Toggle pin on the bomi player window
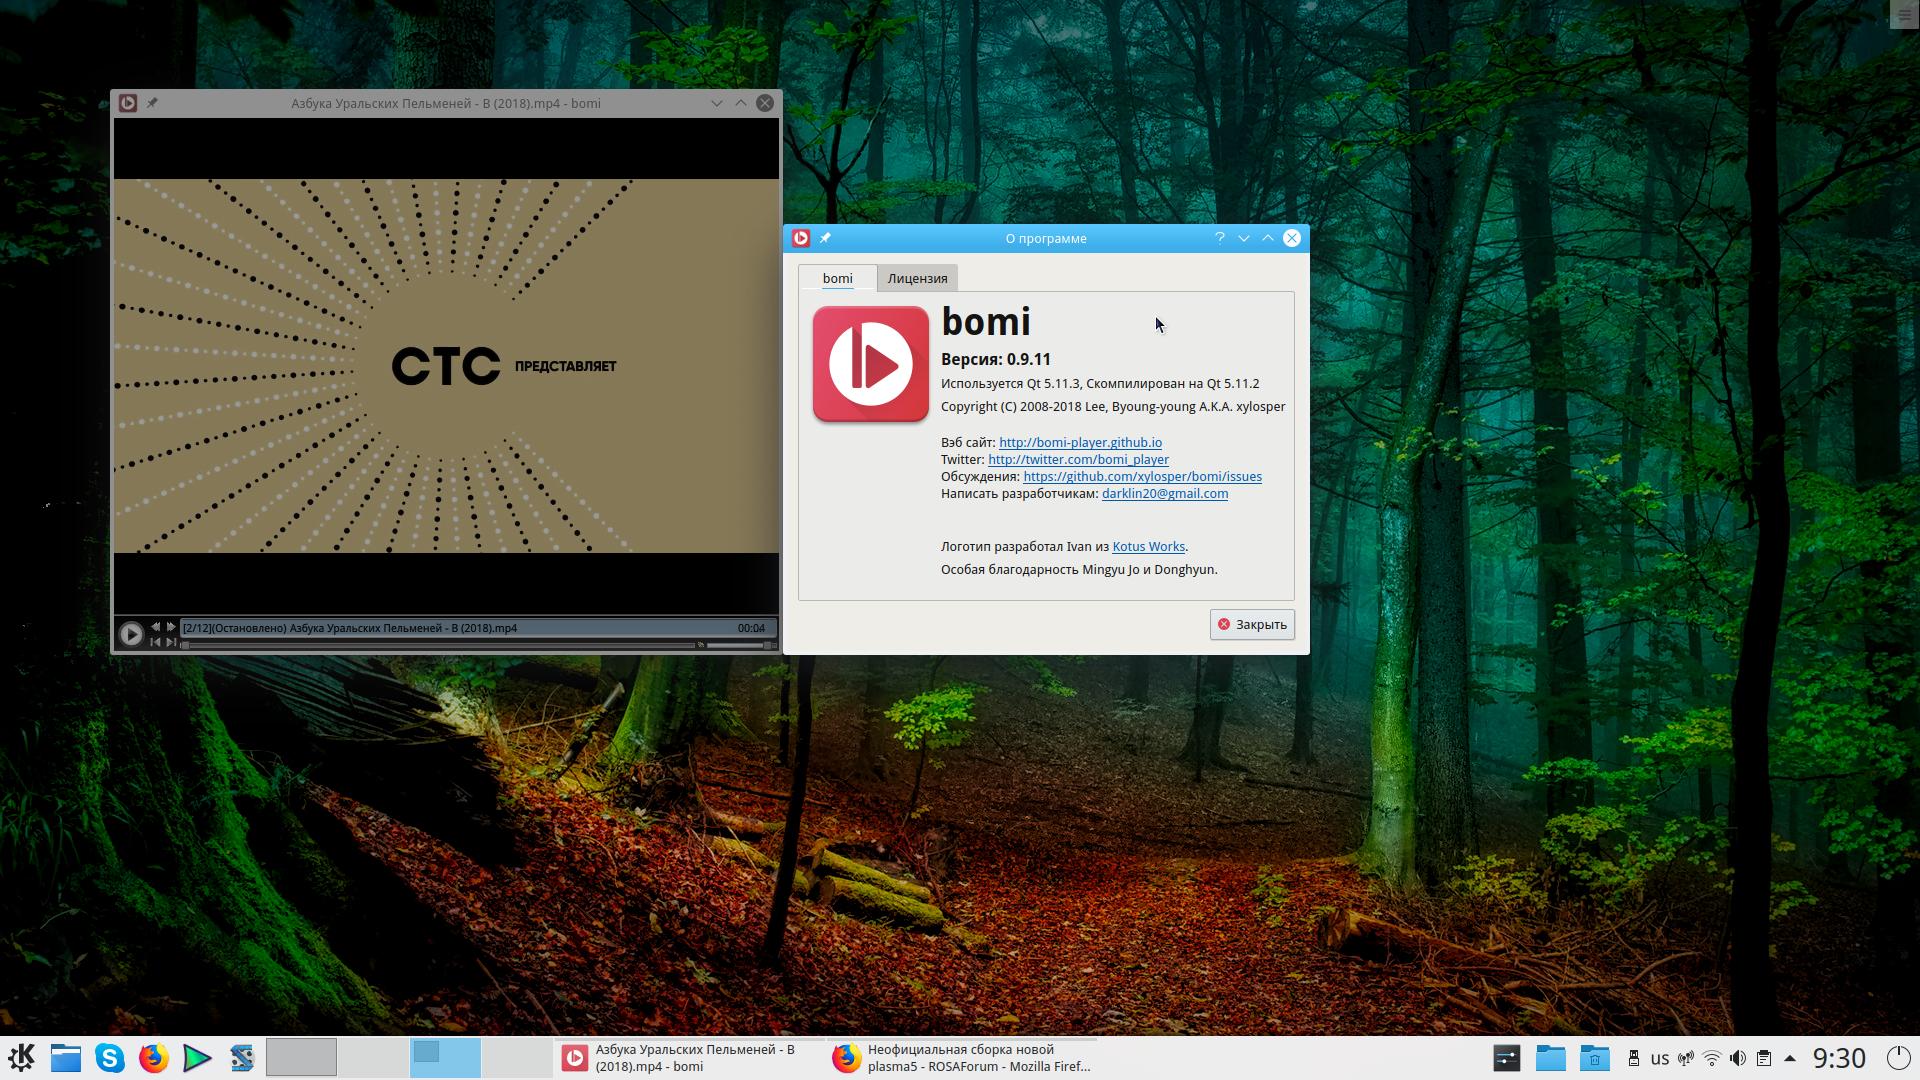Viewport: 1920px width, 1080px height. tap(152, 103)
